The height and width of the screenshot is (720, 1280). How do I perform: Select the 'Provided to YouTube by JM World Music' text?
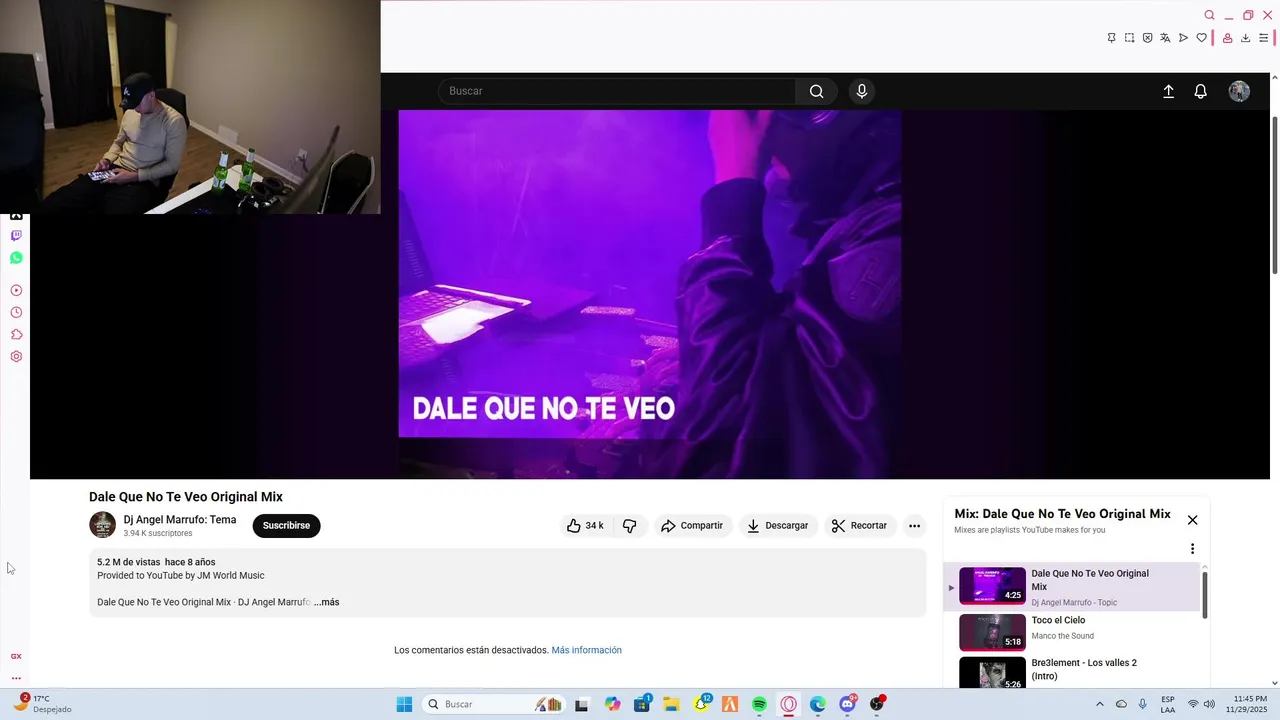pyautogui.click(x=181, y=576)
